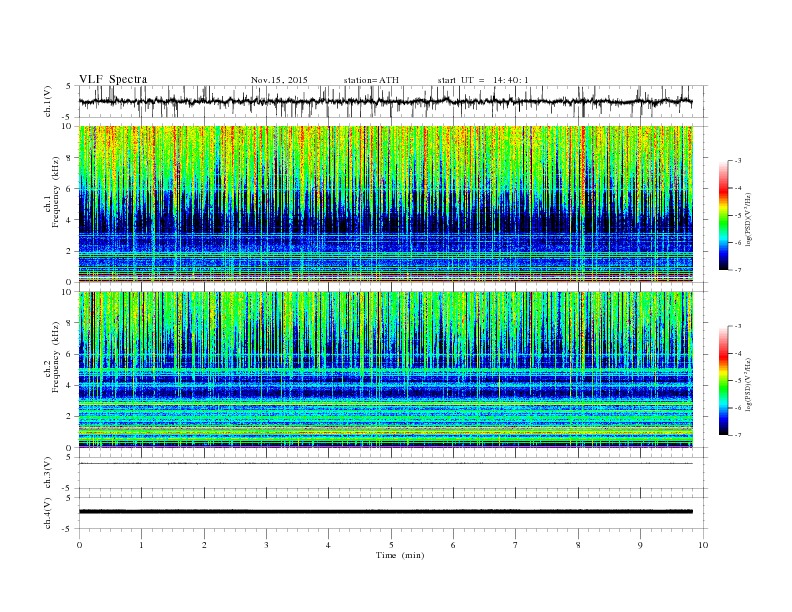792x612 pixels.
Task: Click the "-4" label on ch.2 colorbar
Action: click(737, 353)
